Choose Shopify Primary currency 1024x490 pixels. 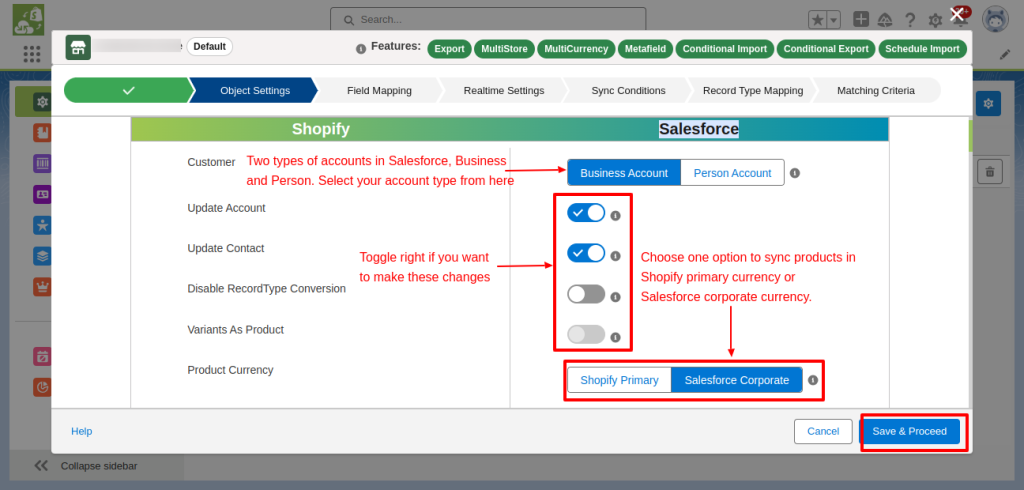[619, 380]
